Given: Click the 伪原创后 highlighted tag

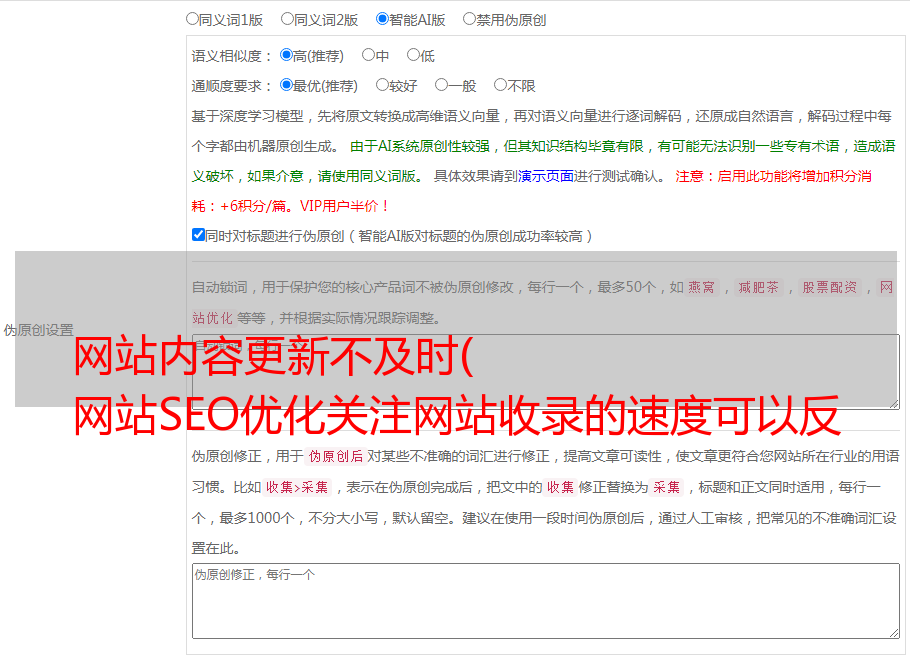Looking at the screenshot, I should (336, 456).
